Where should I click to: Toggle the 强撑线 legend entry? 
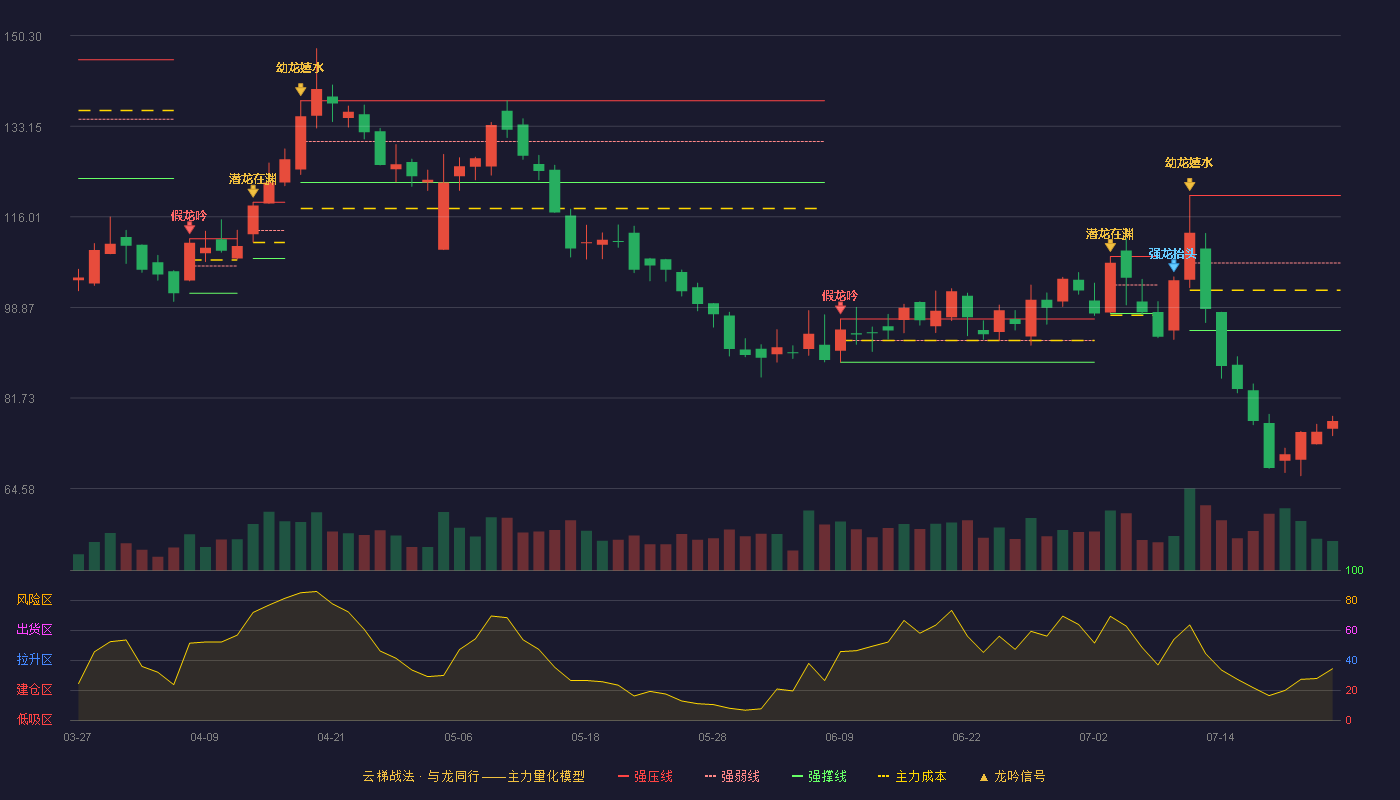(x=819, y=776)
